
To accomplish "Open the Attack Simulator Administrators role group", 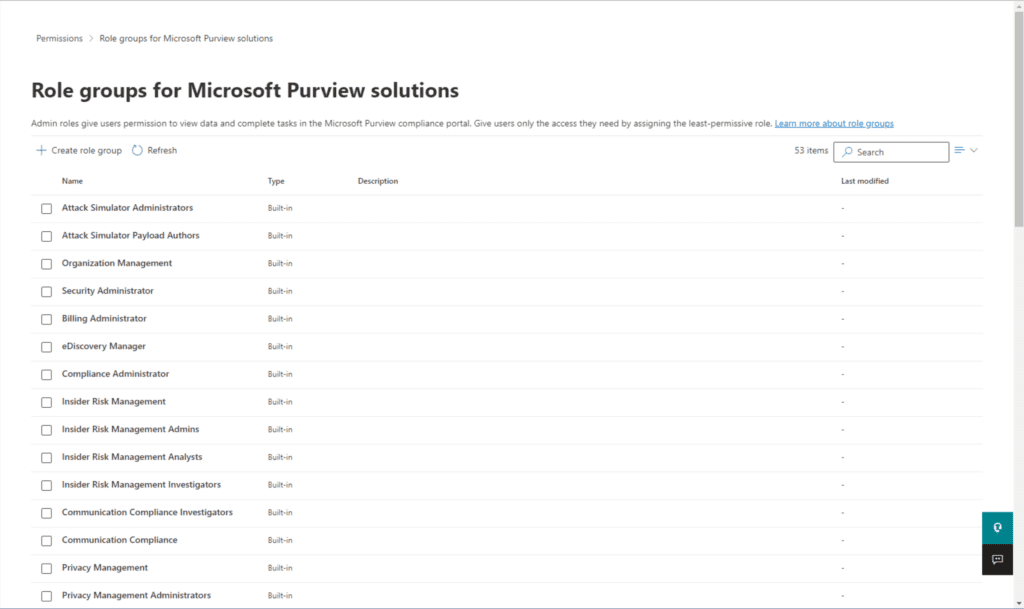I will pyautogui.click(x=127, y=208).
